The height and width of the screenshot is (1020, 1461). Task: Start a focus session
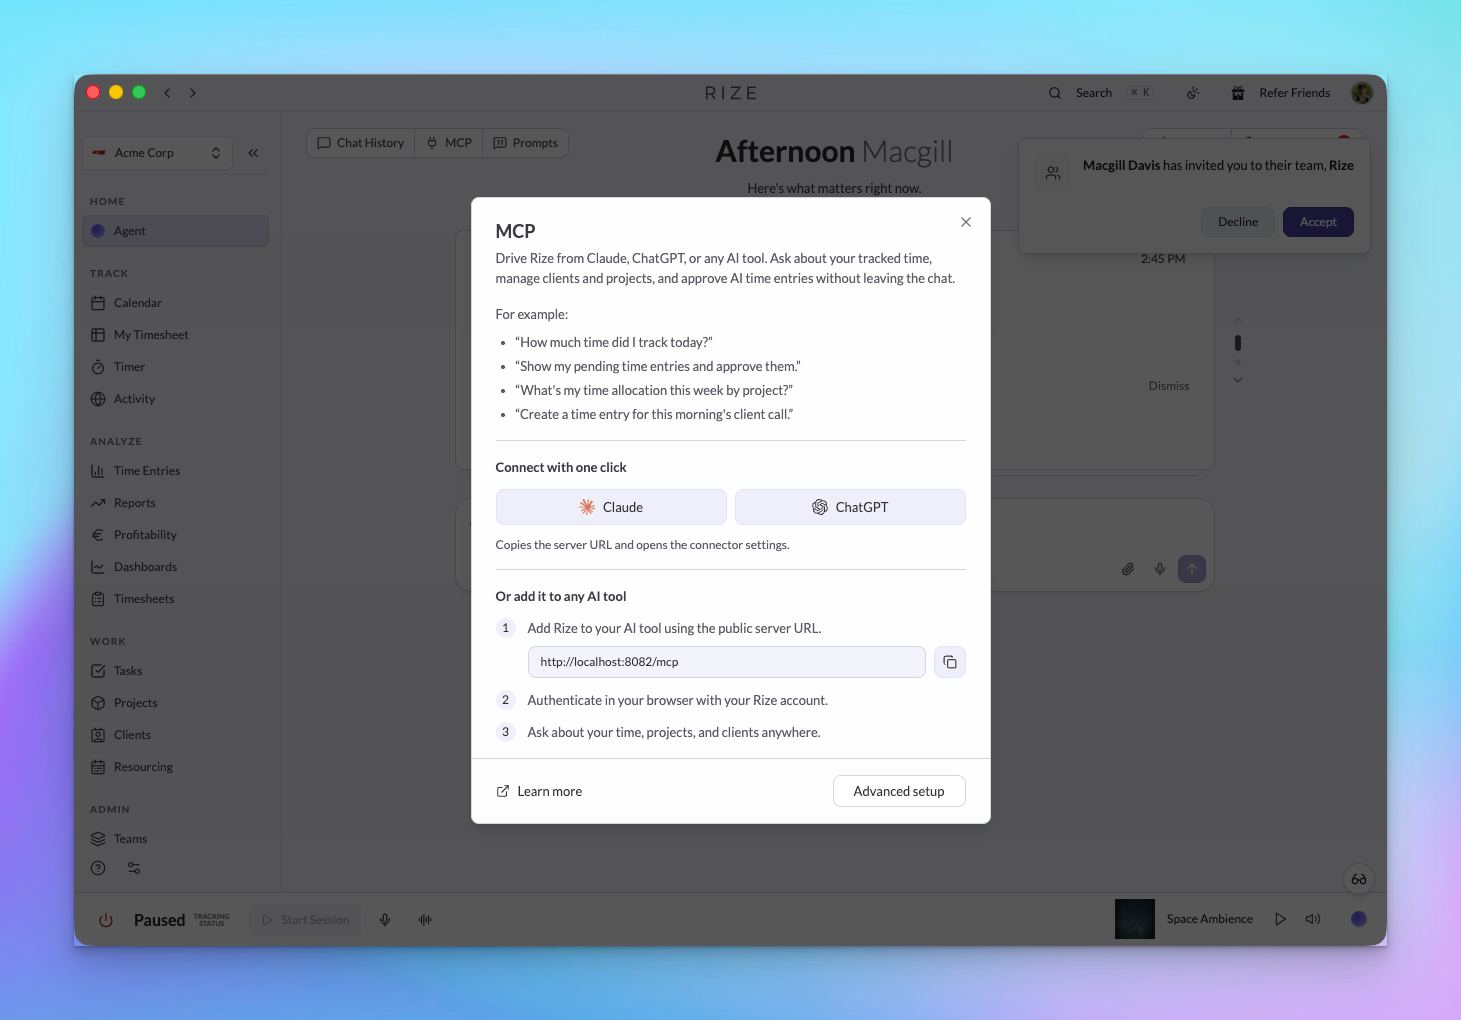pyautogui.click(x=305, y=920)
